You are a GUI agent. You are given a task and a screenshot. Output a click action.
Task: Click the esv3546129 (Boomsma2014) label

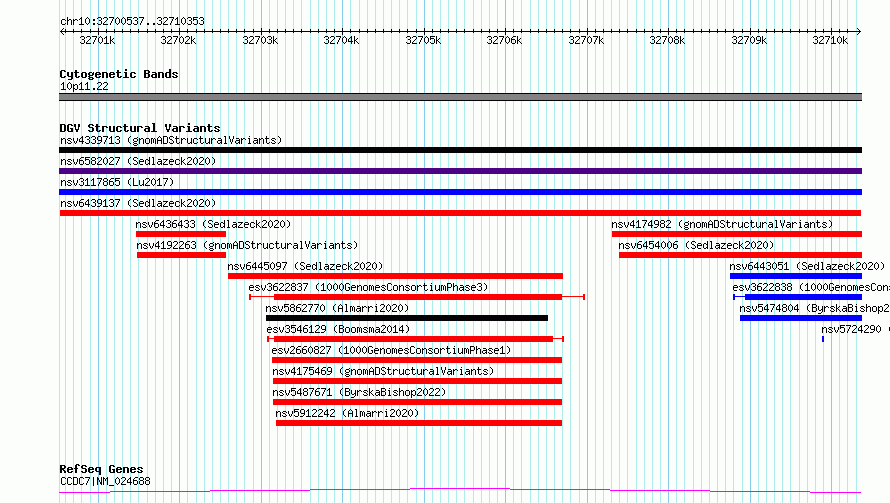[x=338, y=329]
